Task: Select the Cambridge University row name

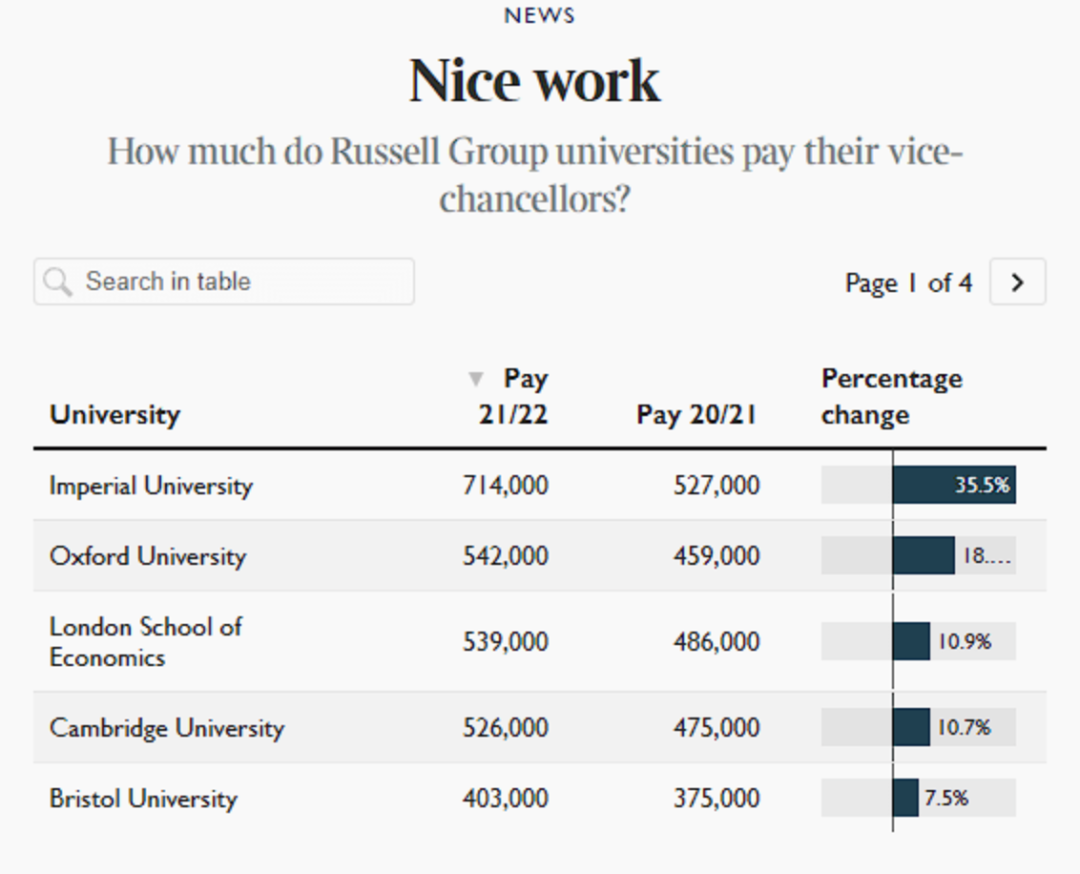Action: tap(167, 727)
